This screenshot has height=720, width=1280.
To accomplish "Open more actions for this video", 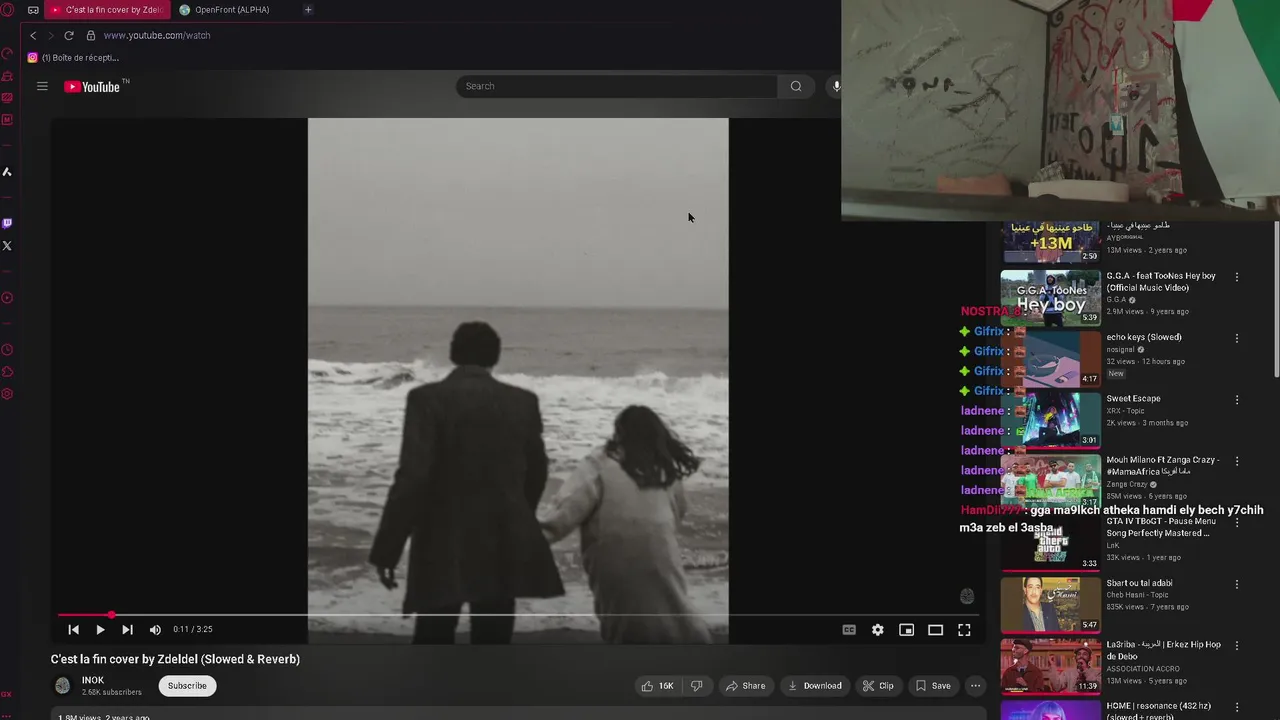I will click(x=975, y=686).
